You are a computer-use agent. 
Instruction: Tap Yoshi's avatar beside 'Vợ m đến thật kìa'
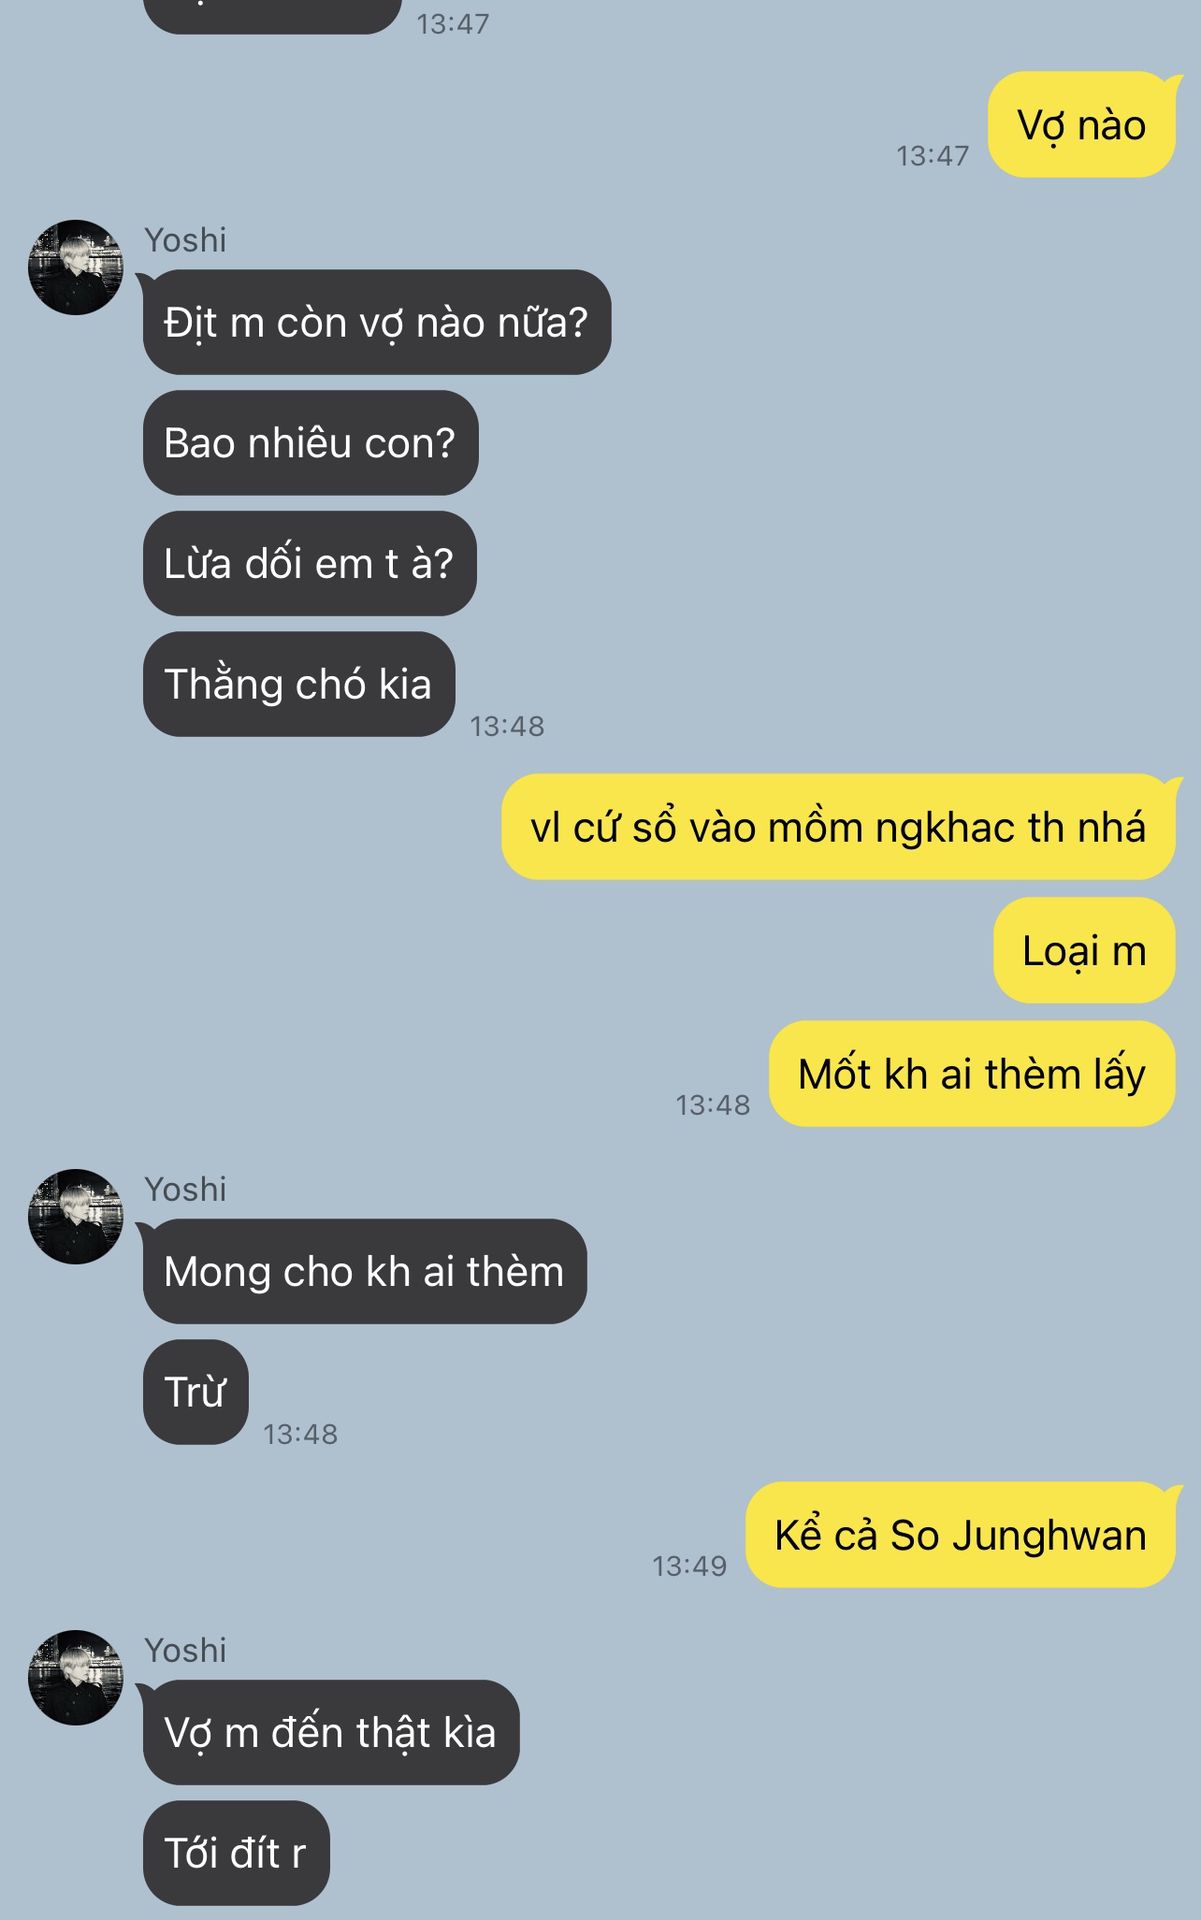click(x=76, y=1677)
